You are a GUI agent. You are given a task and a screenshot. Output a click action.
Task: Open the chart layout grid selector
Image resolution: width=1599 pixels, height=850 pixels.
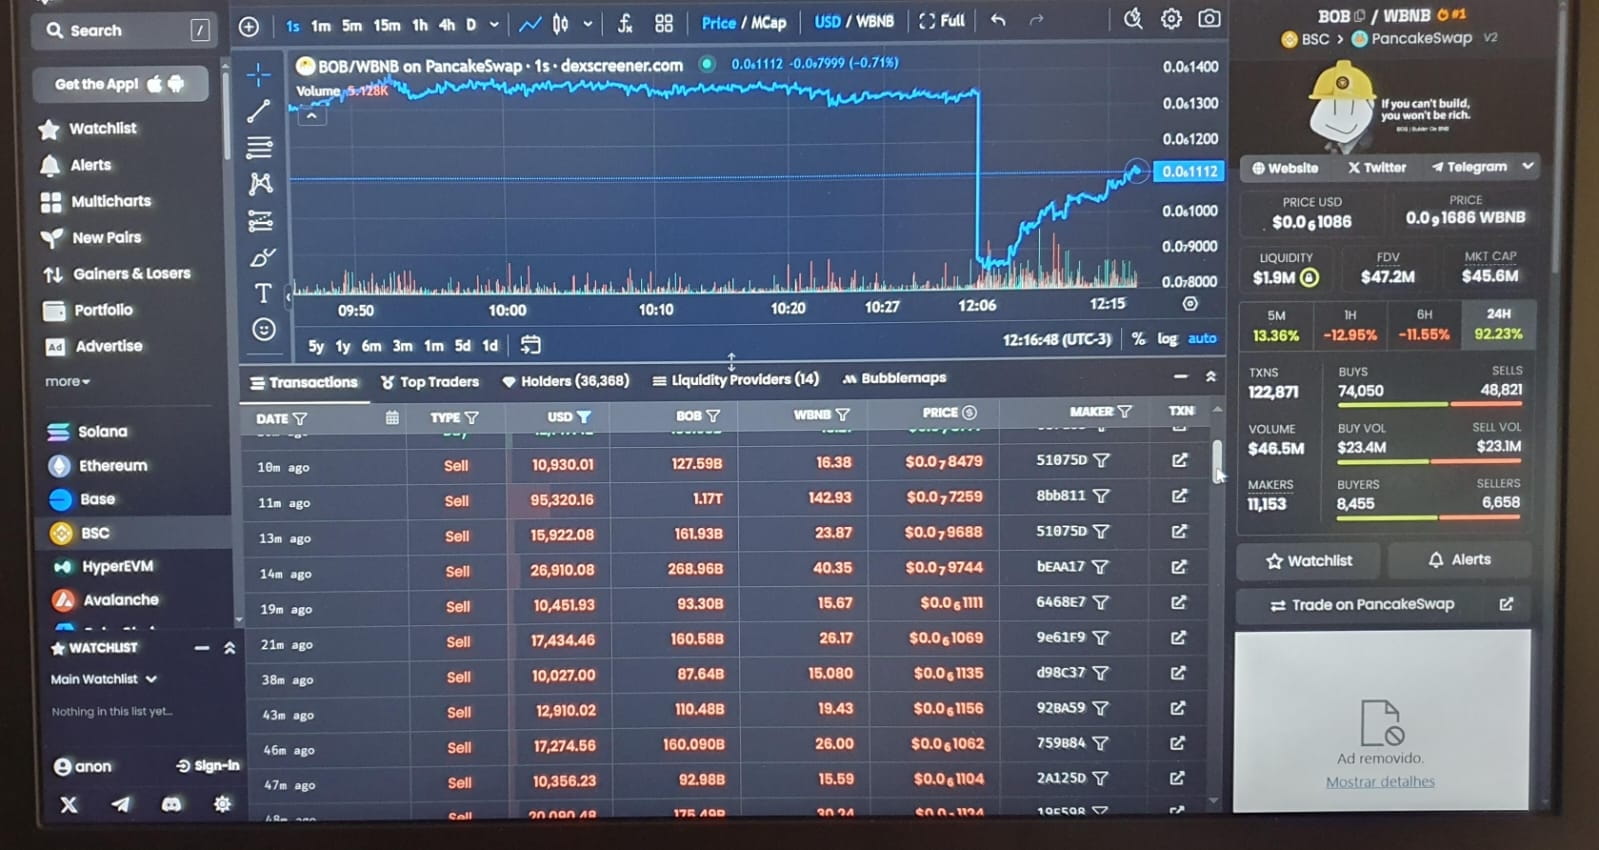[664, 23]
